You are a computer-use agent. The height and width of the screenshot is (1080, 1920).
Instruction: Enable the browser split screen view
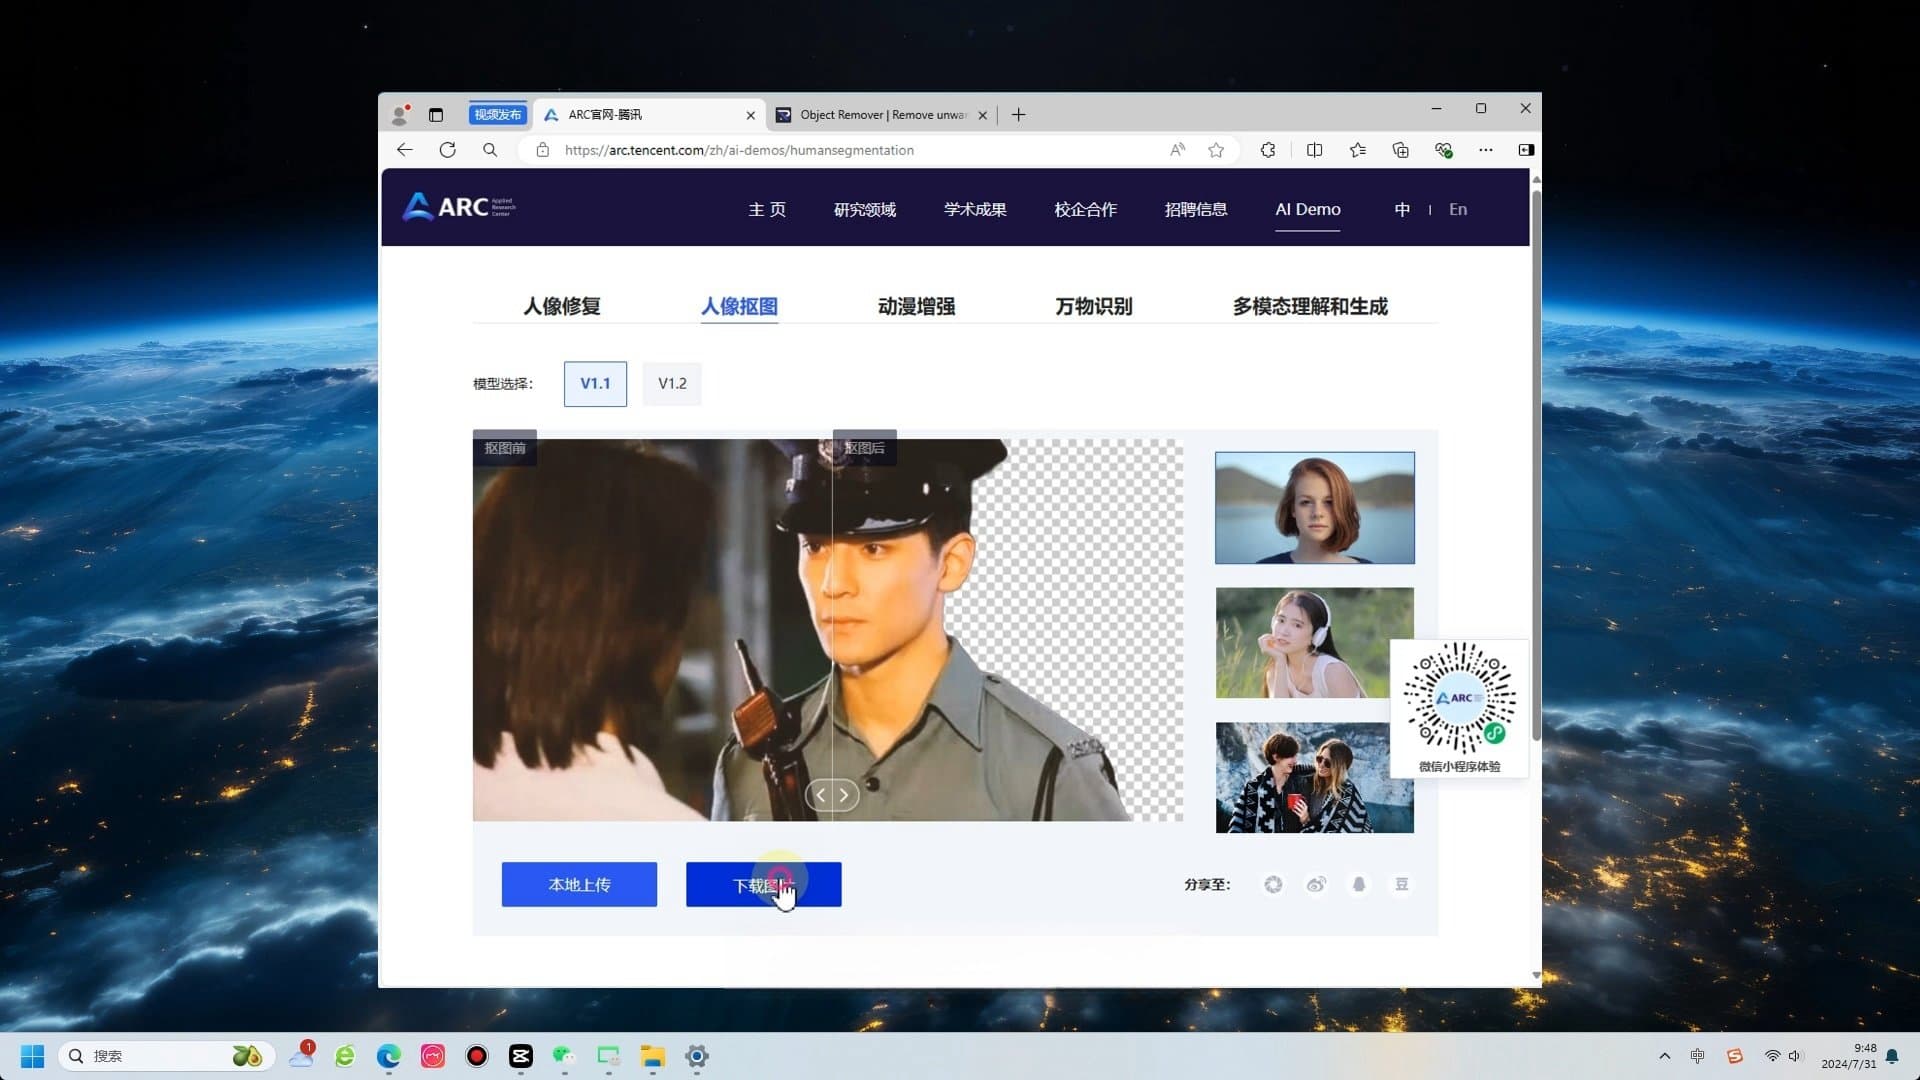1314,149
